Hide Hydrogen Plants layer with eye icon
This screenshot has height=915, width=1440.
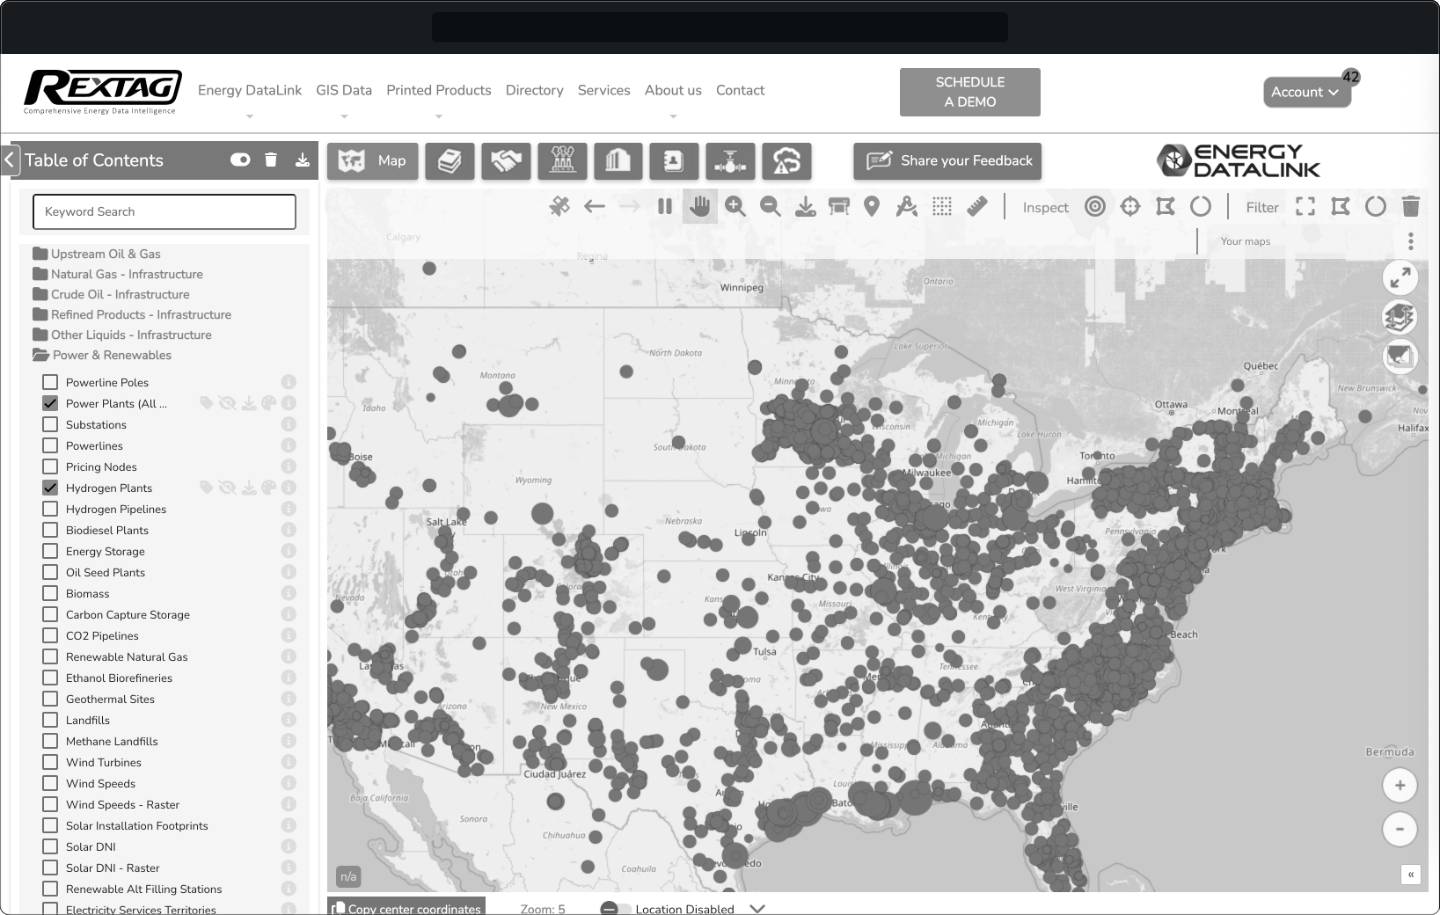click(x=227, y=488)
